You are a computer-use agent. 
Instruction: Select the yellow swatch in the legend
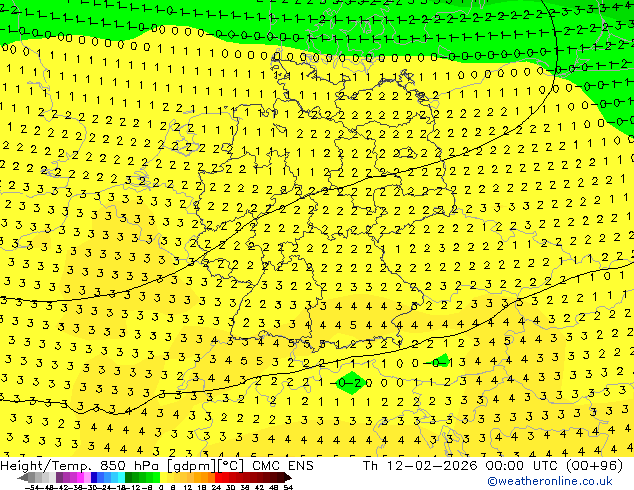point(163,477)
